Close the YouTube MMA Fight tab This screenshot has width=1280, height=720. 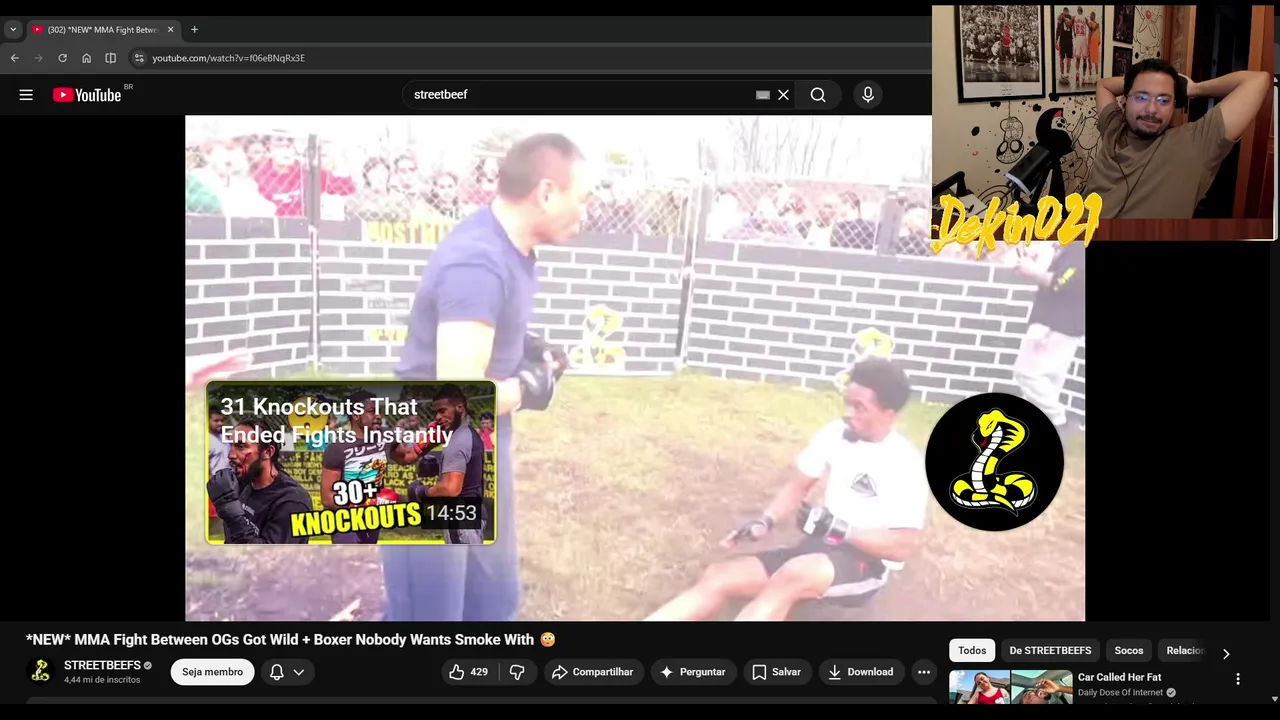pyautogui.click(x=170, y=30)
